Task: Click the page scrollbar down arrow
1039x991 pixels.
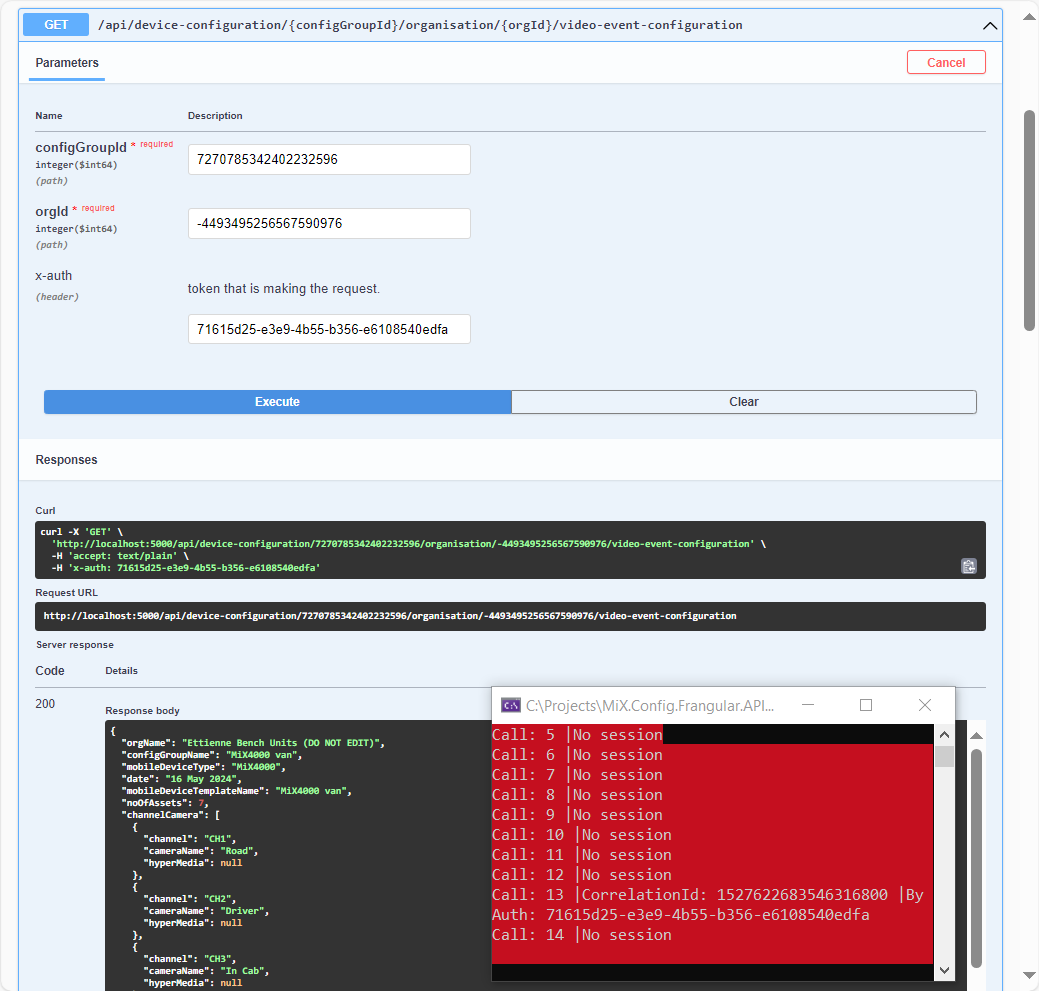Action: coord(1029,975)
